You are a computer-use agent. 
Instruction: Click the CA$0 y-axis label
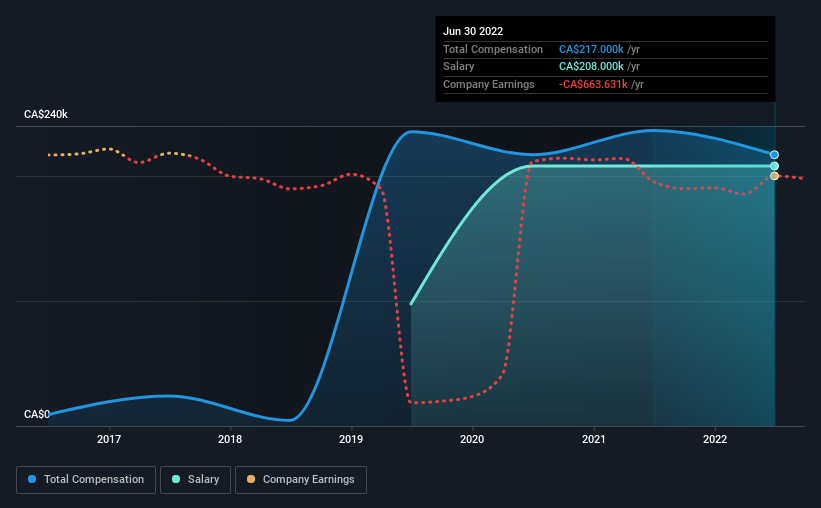(37, 414)
